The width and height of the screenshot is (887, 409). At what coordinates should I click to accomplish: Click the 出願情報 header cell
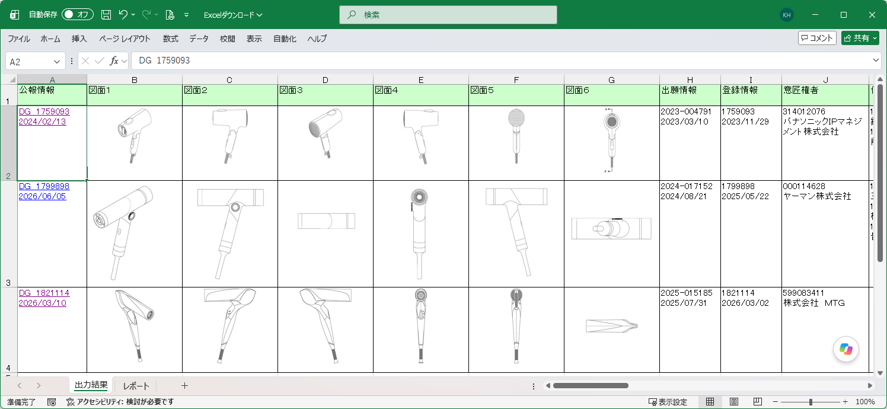(x=690, y=95)
